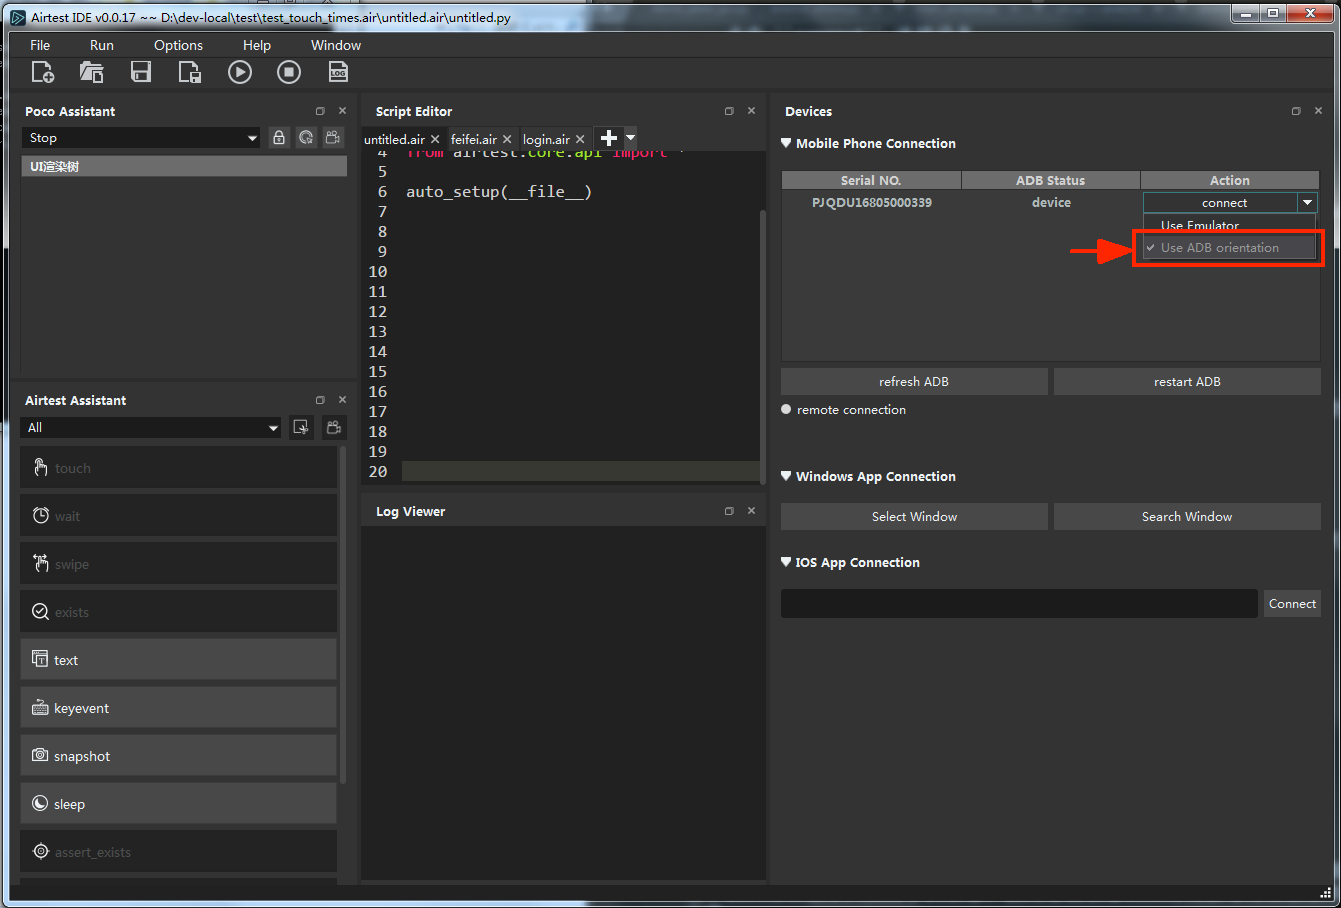
Task: Insert a keyevent command
Action: coord(178,708)
